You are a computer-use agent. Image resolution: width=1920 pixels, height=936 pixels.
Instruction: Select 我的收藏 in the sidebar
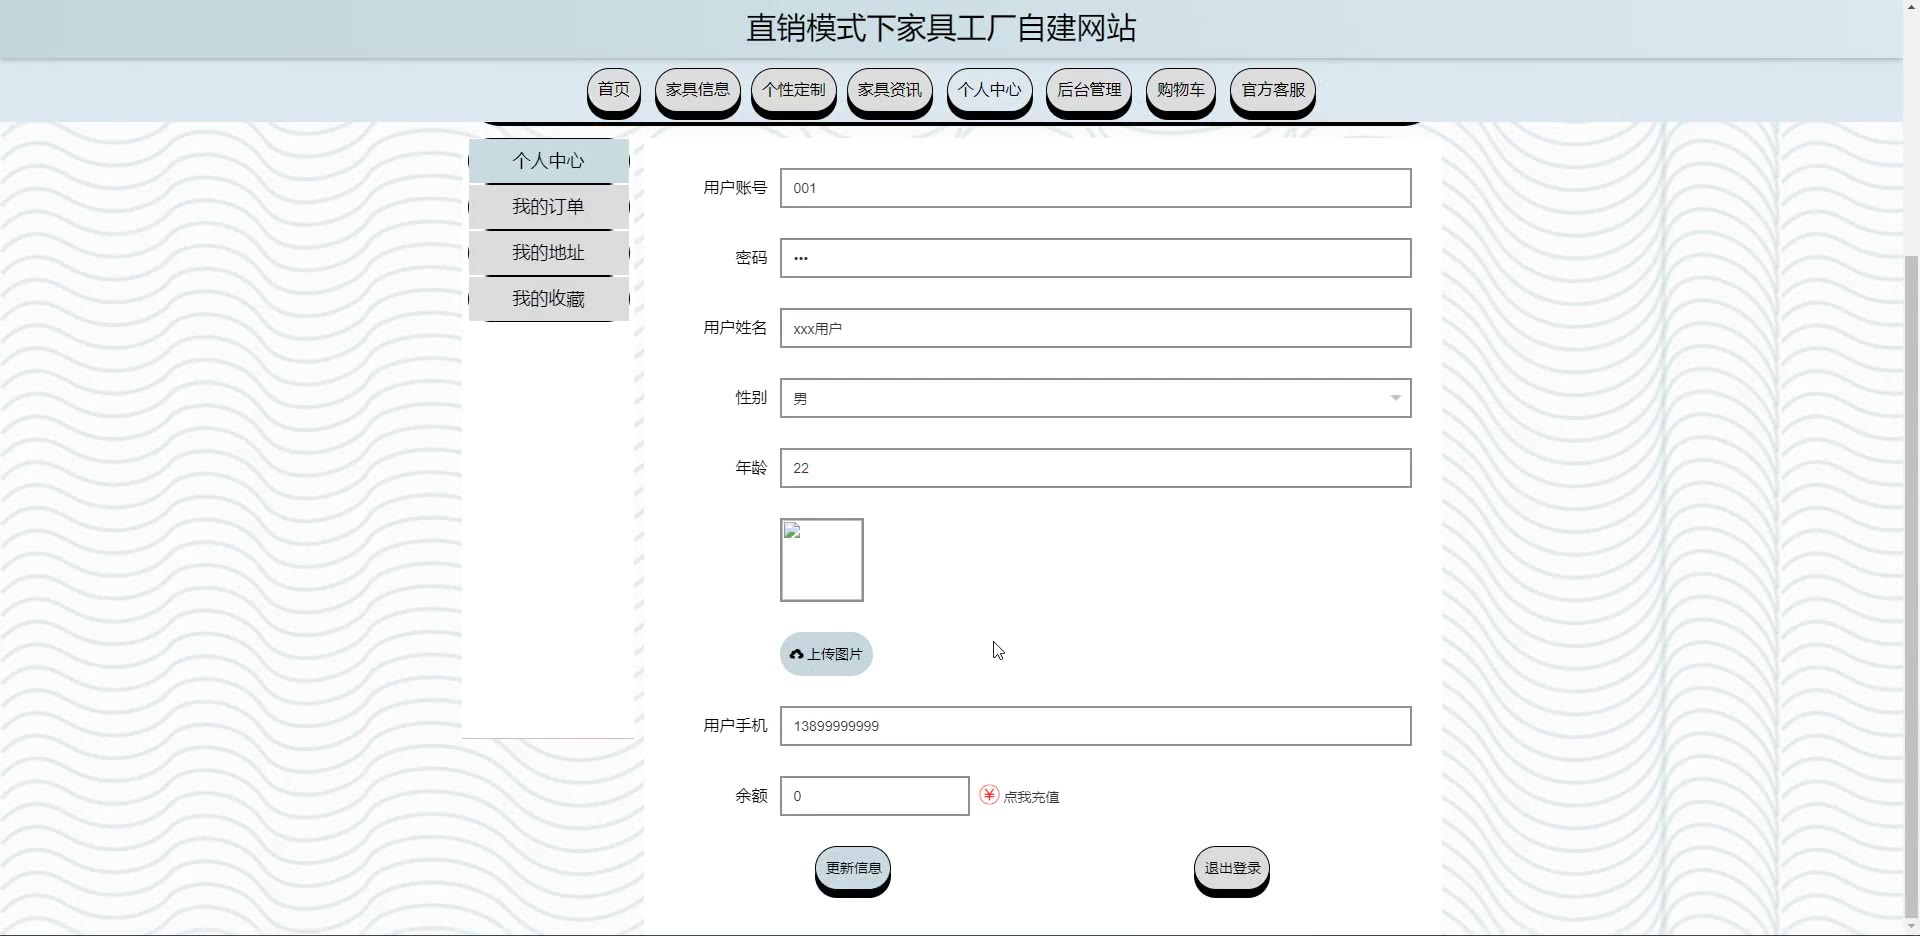coord(549,299)
